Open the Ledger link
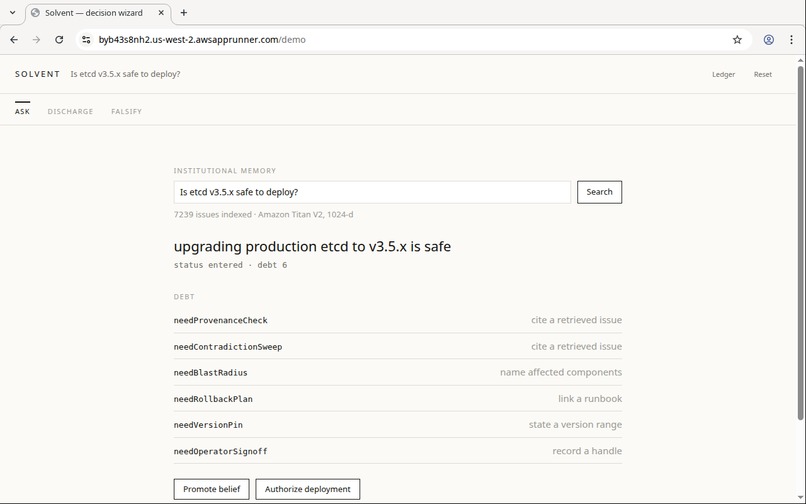The width and height of the screenshot is (806, 504). (723, 75)
